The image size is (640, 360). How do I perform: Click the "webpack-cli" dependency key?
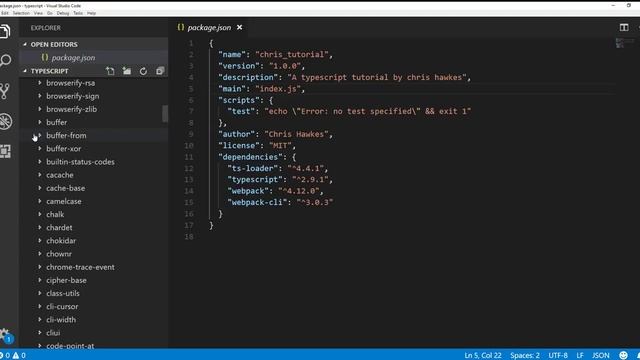point(258,202)
